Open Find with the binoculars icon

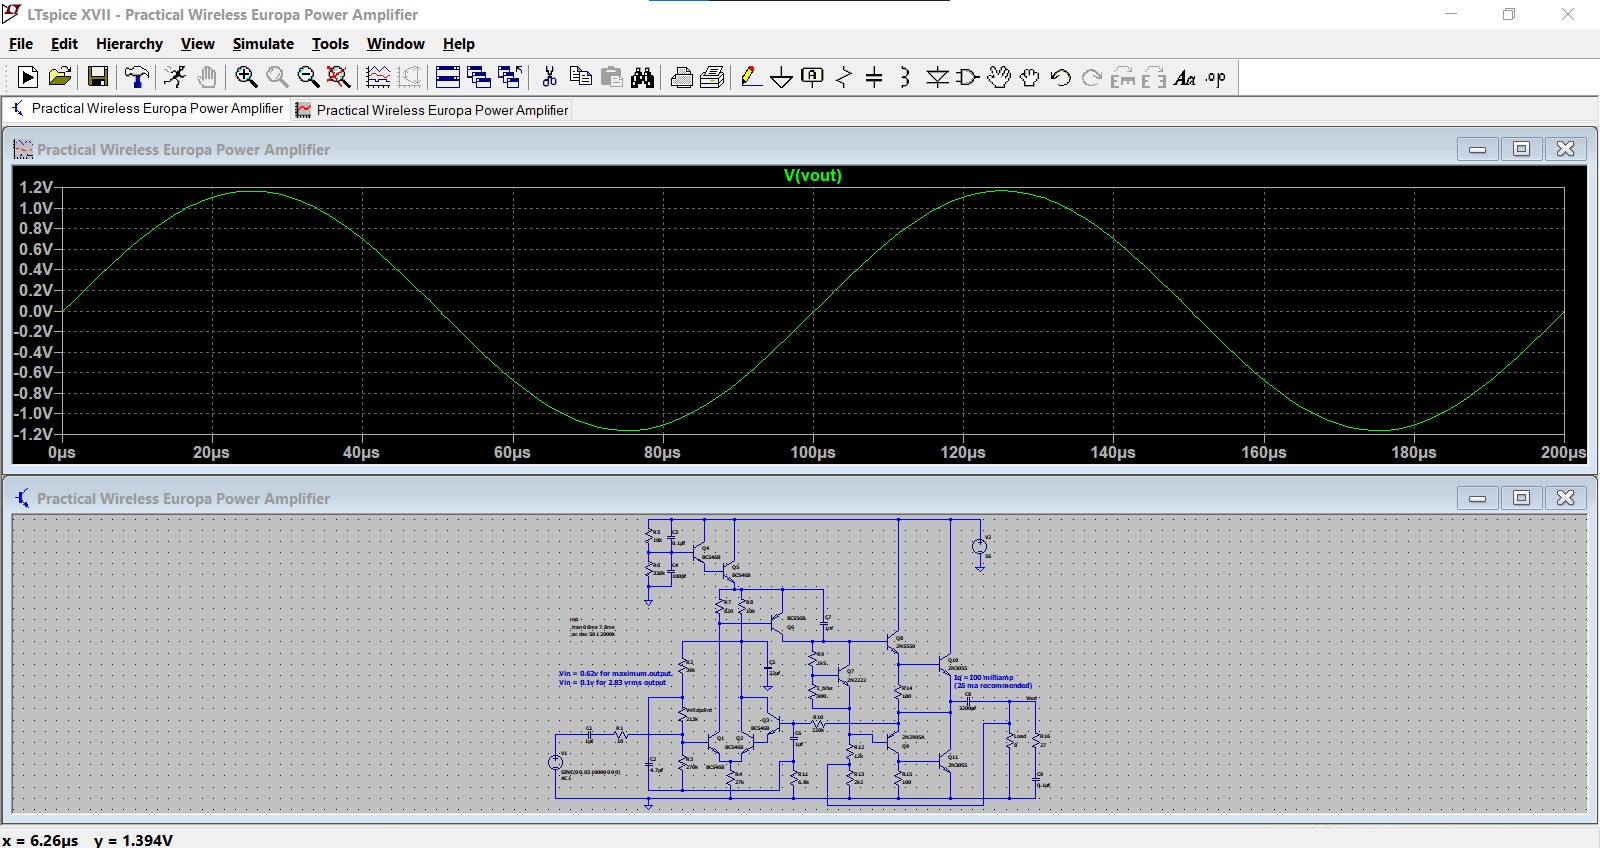[x=643, y=77]
